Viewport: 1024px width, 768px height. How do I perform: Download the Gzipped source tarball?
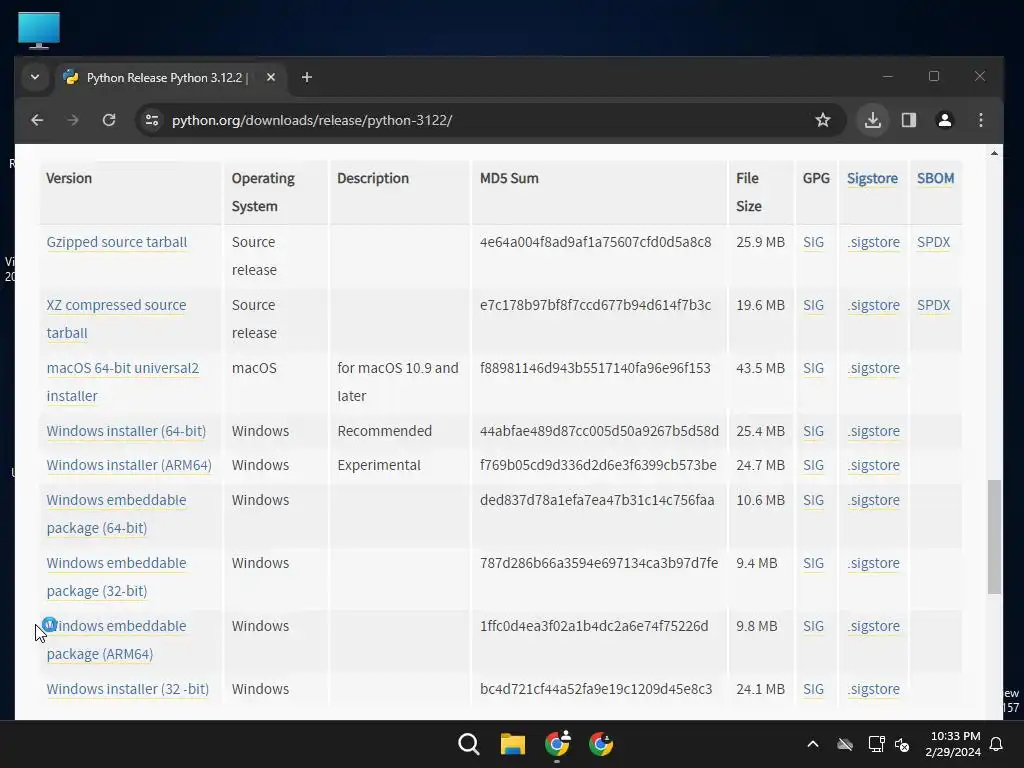[x=117, y=242]
